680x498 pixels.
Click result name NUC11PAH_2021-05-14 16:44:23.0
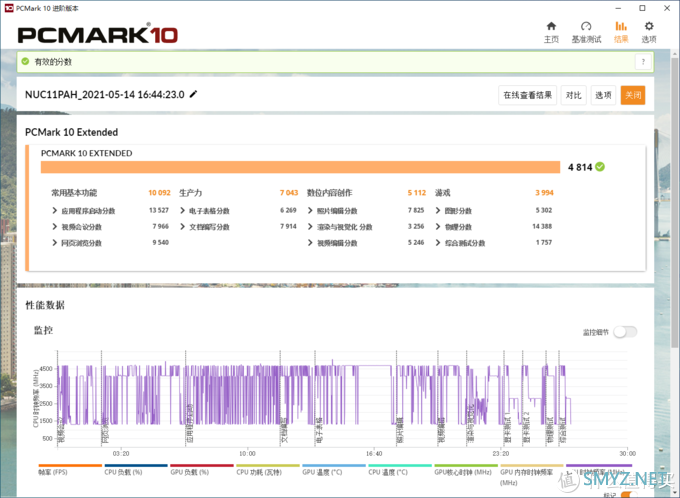105,95
